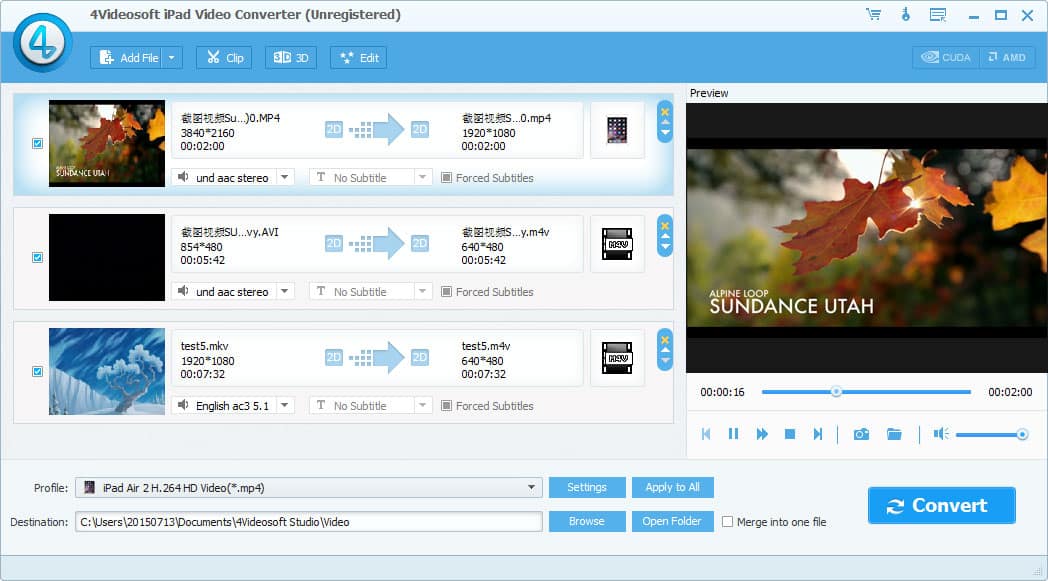This screenshot has height=581, width=1048.
Task: Open the Clip tool
Action: click(x=224, y=57)
